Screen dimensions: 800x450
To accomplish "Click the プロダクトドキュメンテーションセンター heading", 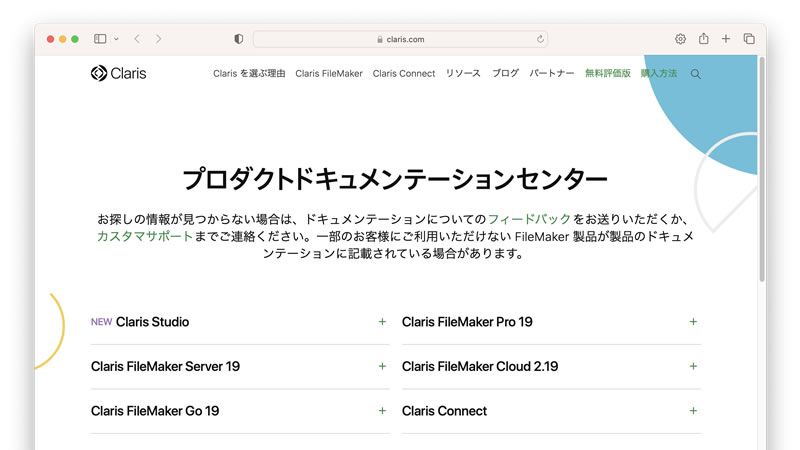I will (x=395, y=179).
